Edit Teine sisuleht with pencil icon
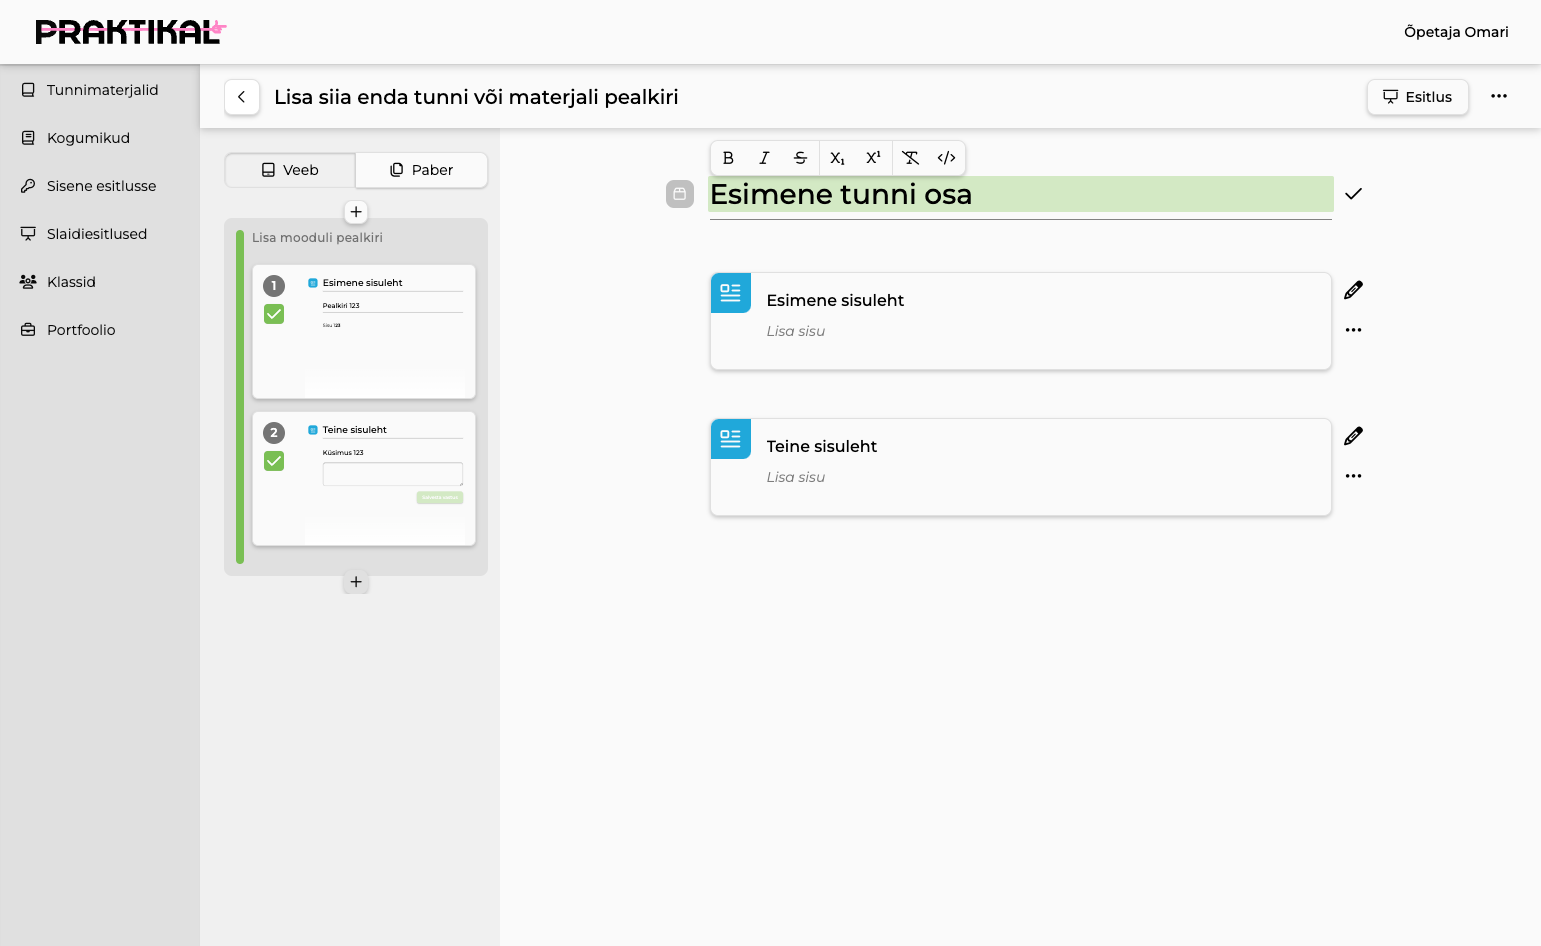This screenshot has height=946, width=1541. [x=1353, y=436]
